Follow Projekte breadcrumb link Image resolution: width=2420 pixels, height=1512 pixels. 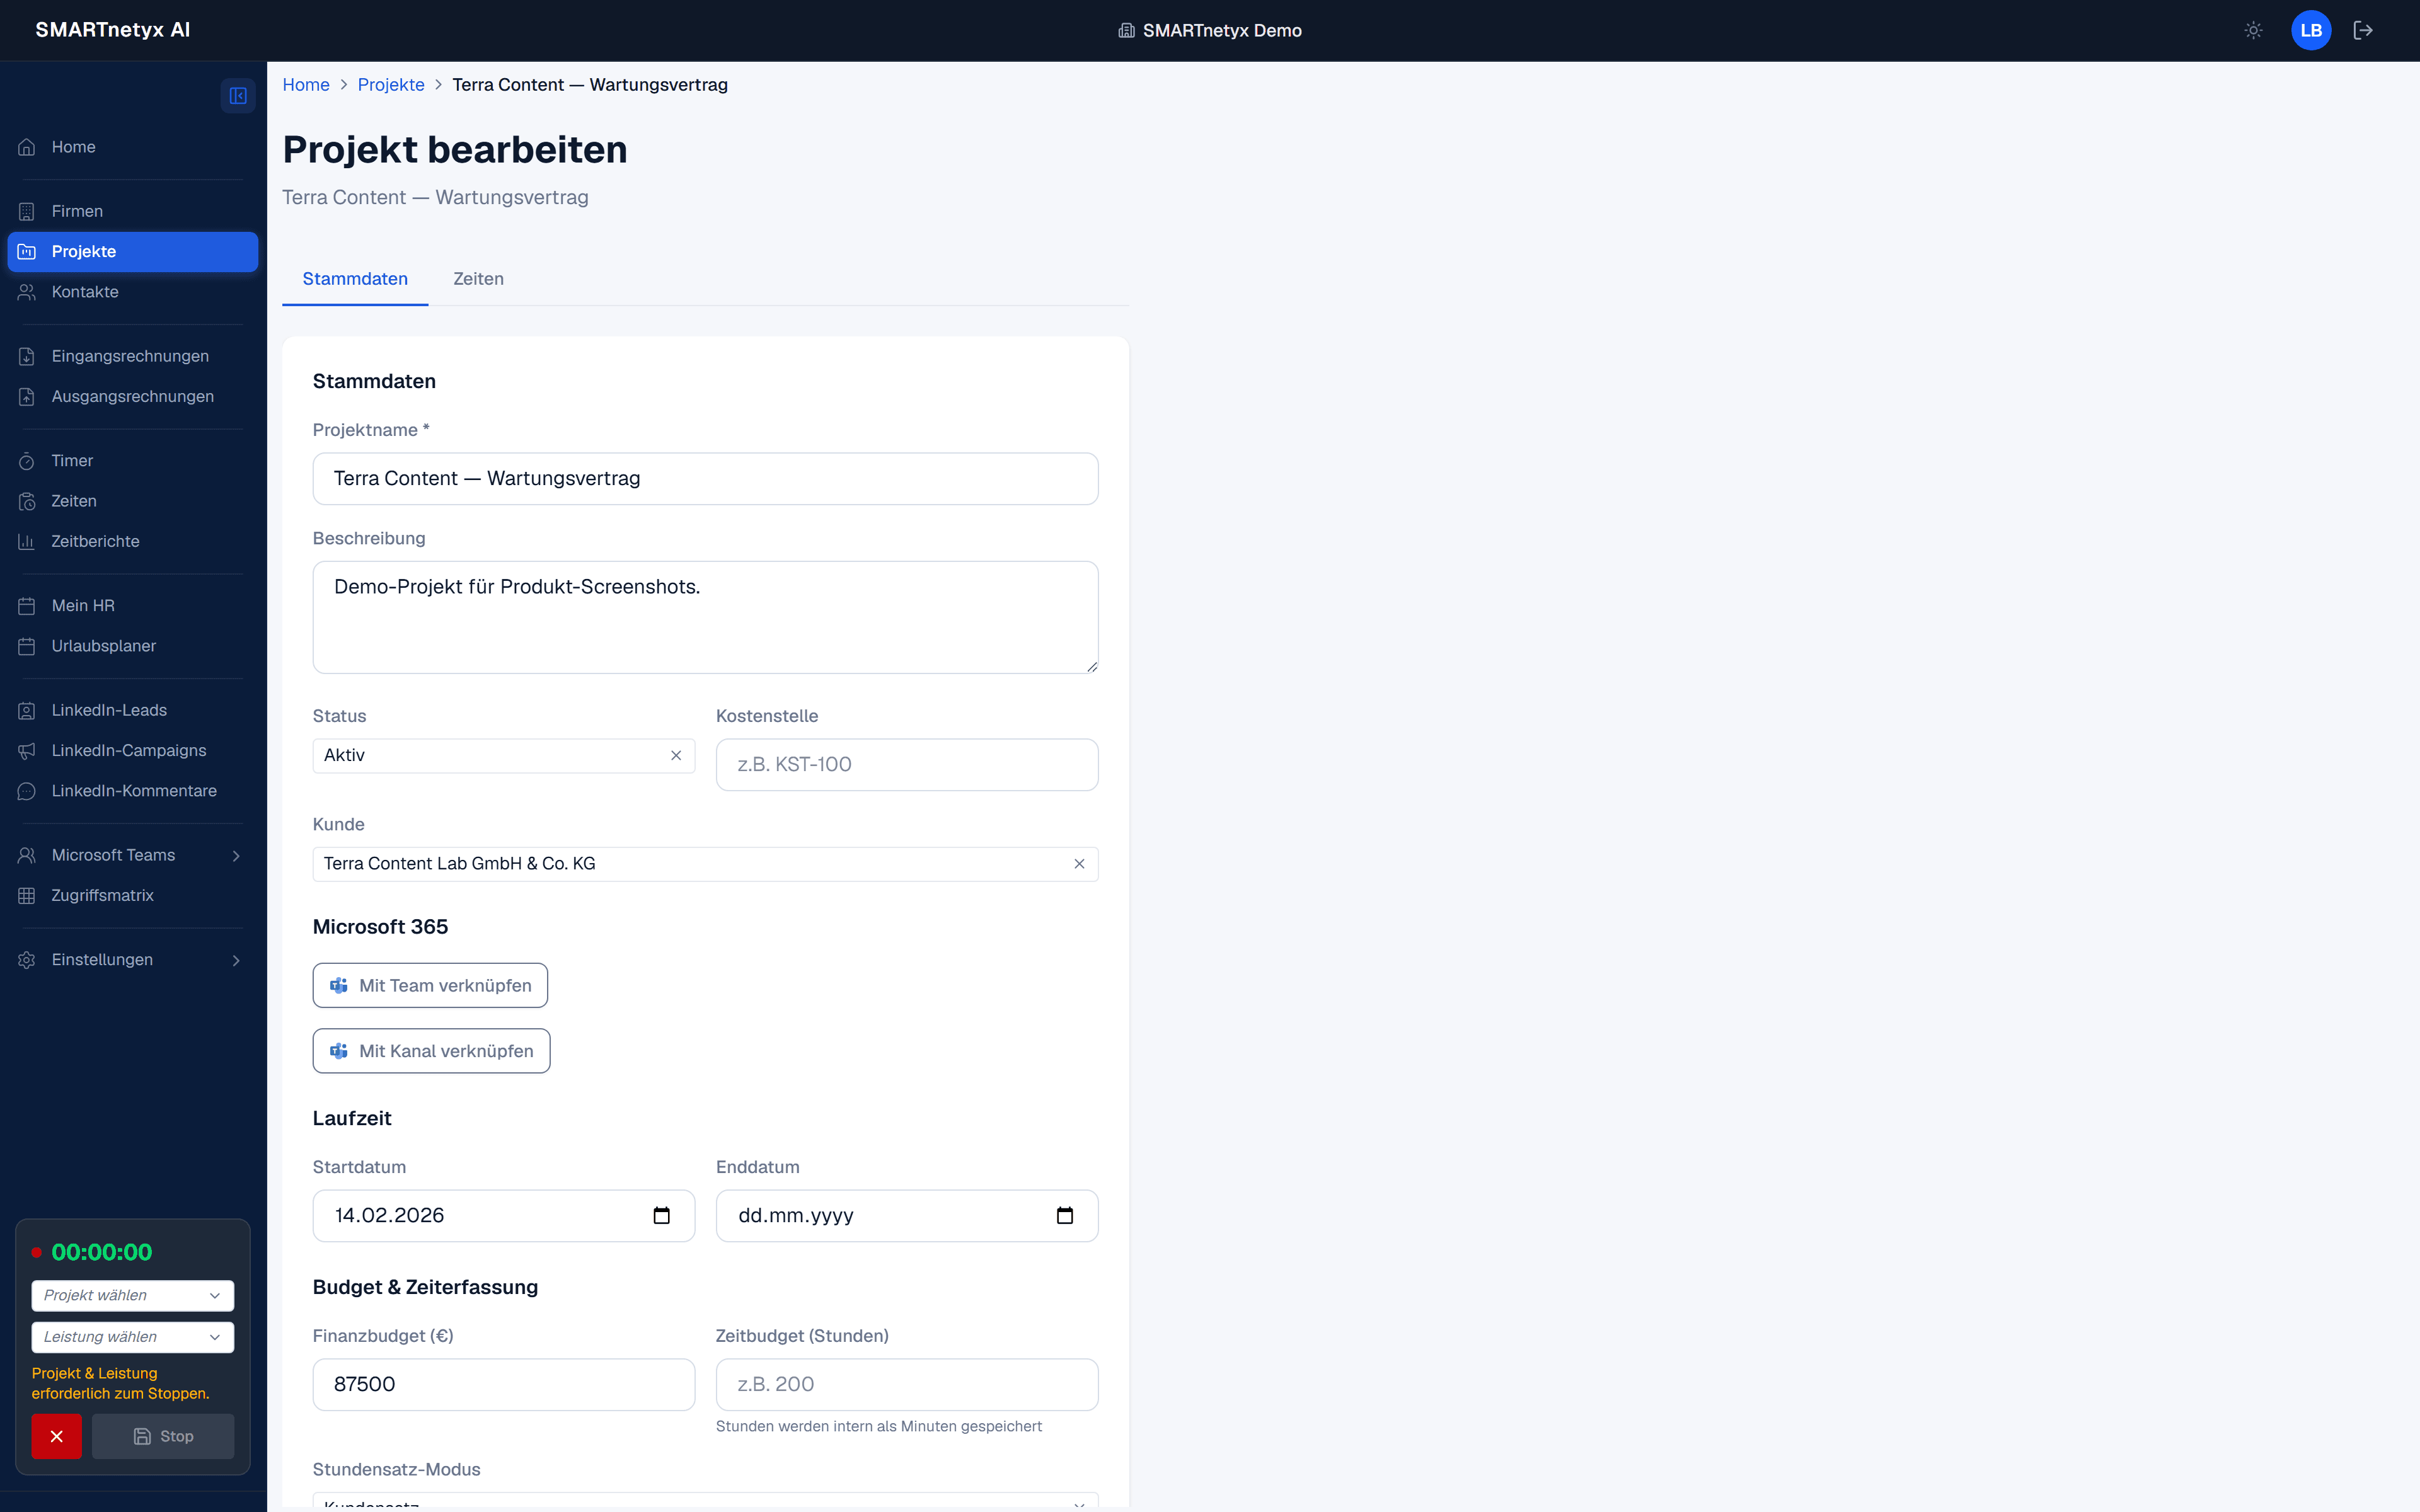point(391,85)
